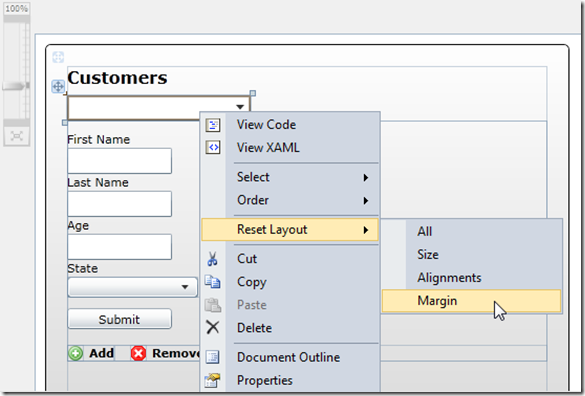Open the Customers combo box dropdown arrow

click(240, 107)
